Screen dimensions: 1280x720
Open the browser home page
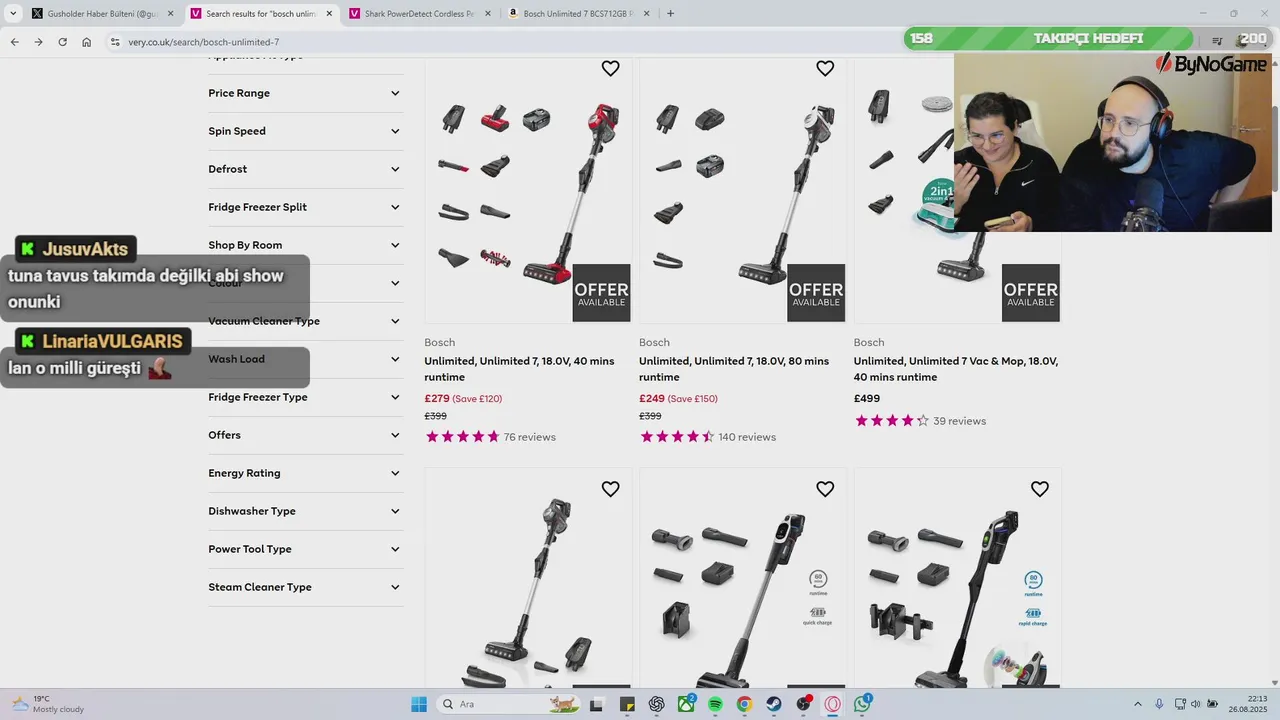click(86, 42)
